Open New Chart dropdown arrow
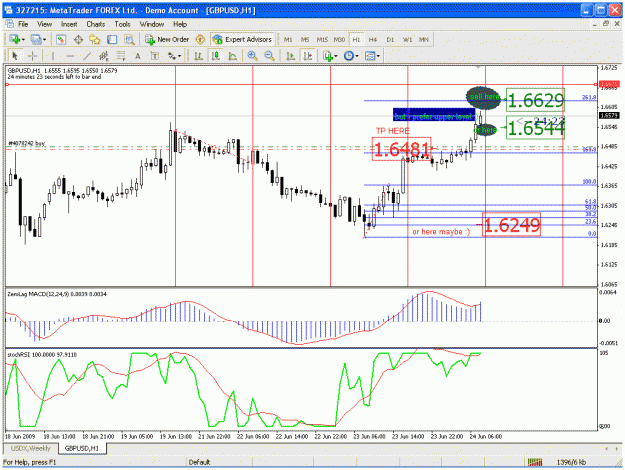Image resolution: width=625 pixels, height=470 pixels. [x=23, y=39]
